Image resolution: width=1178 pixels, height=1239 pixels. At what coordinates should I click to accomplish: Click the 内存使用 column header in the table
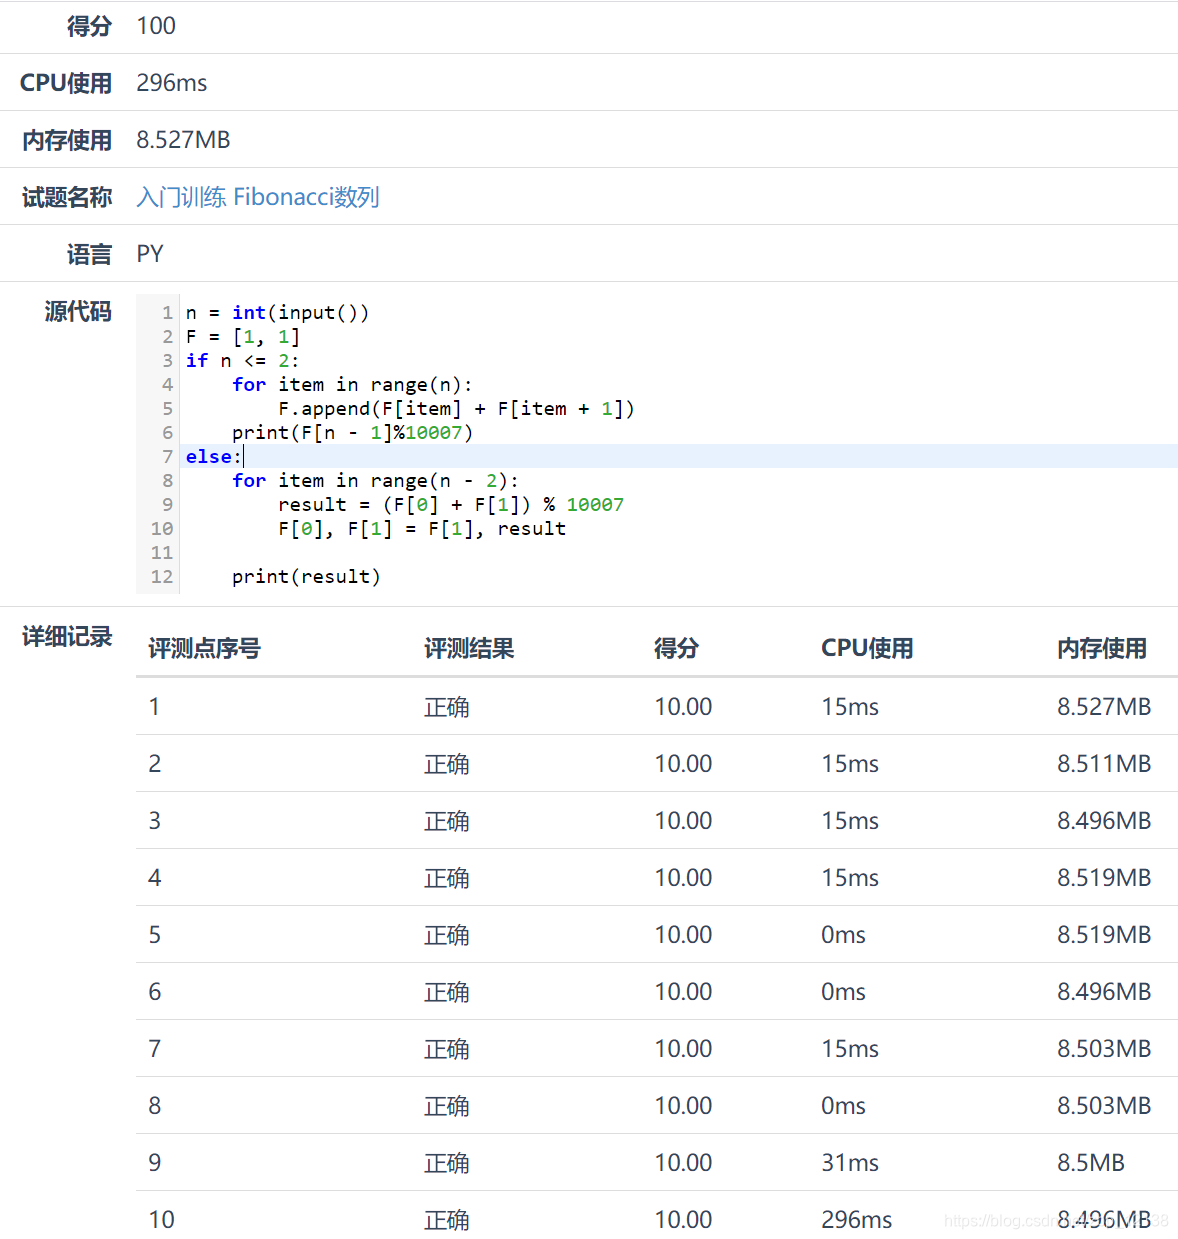[x=1102, y=648]
